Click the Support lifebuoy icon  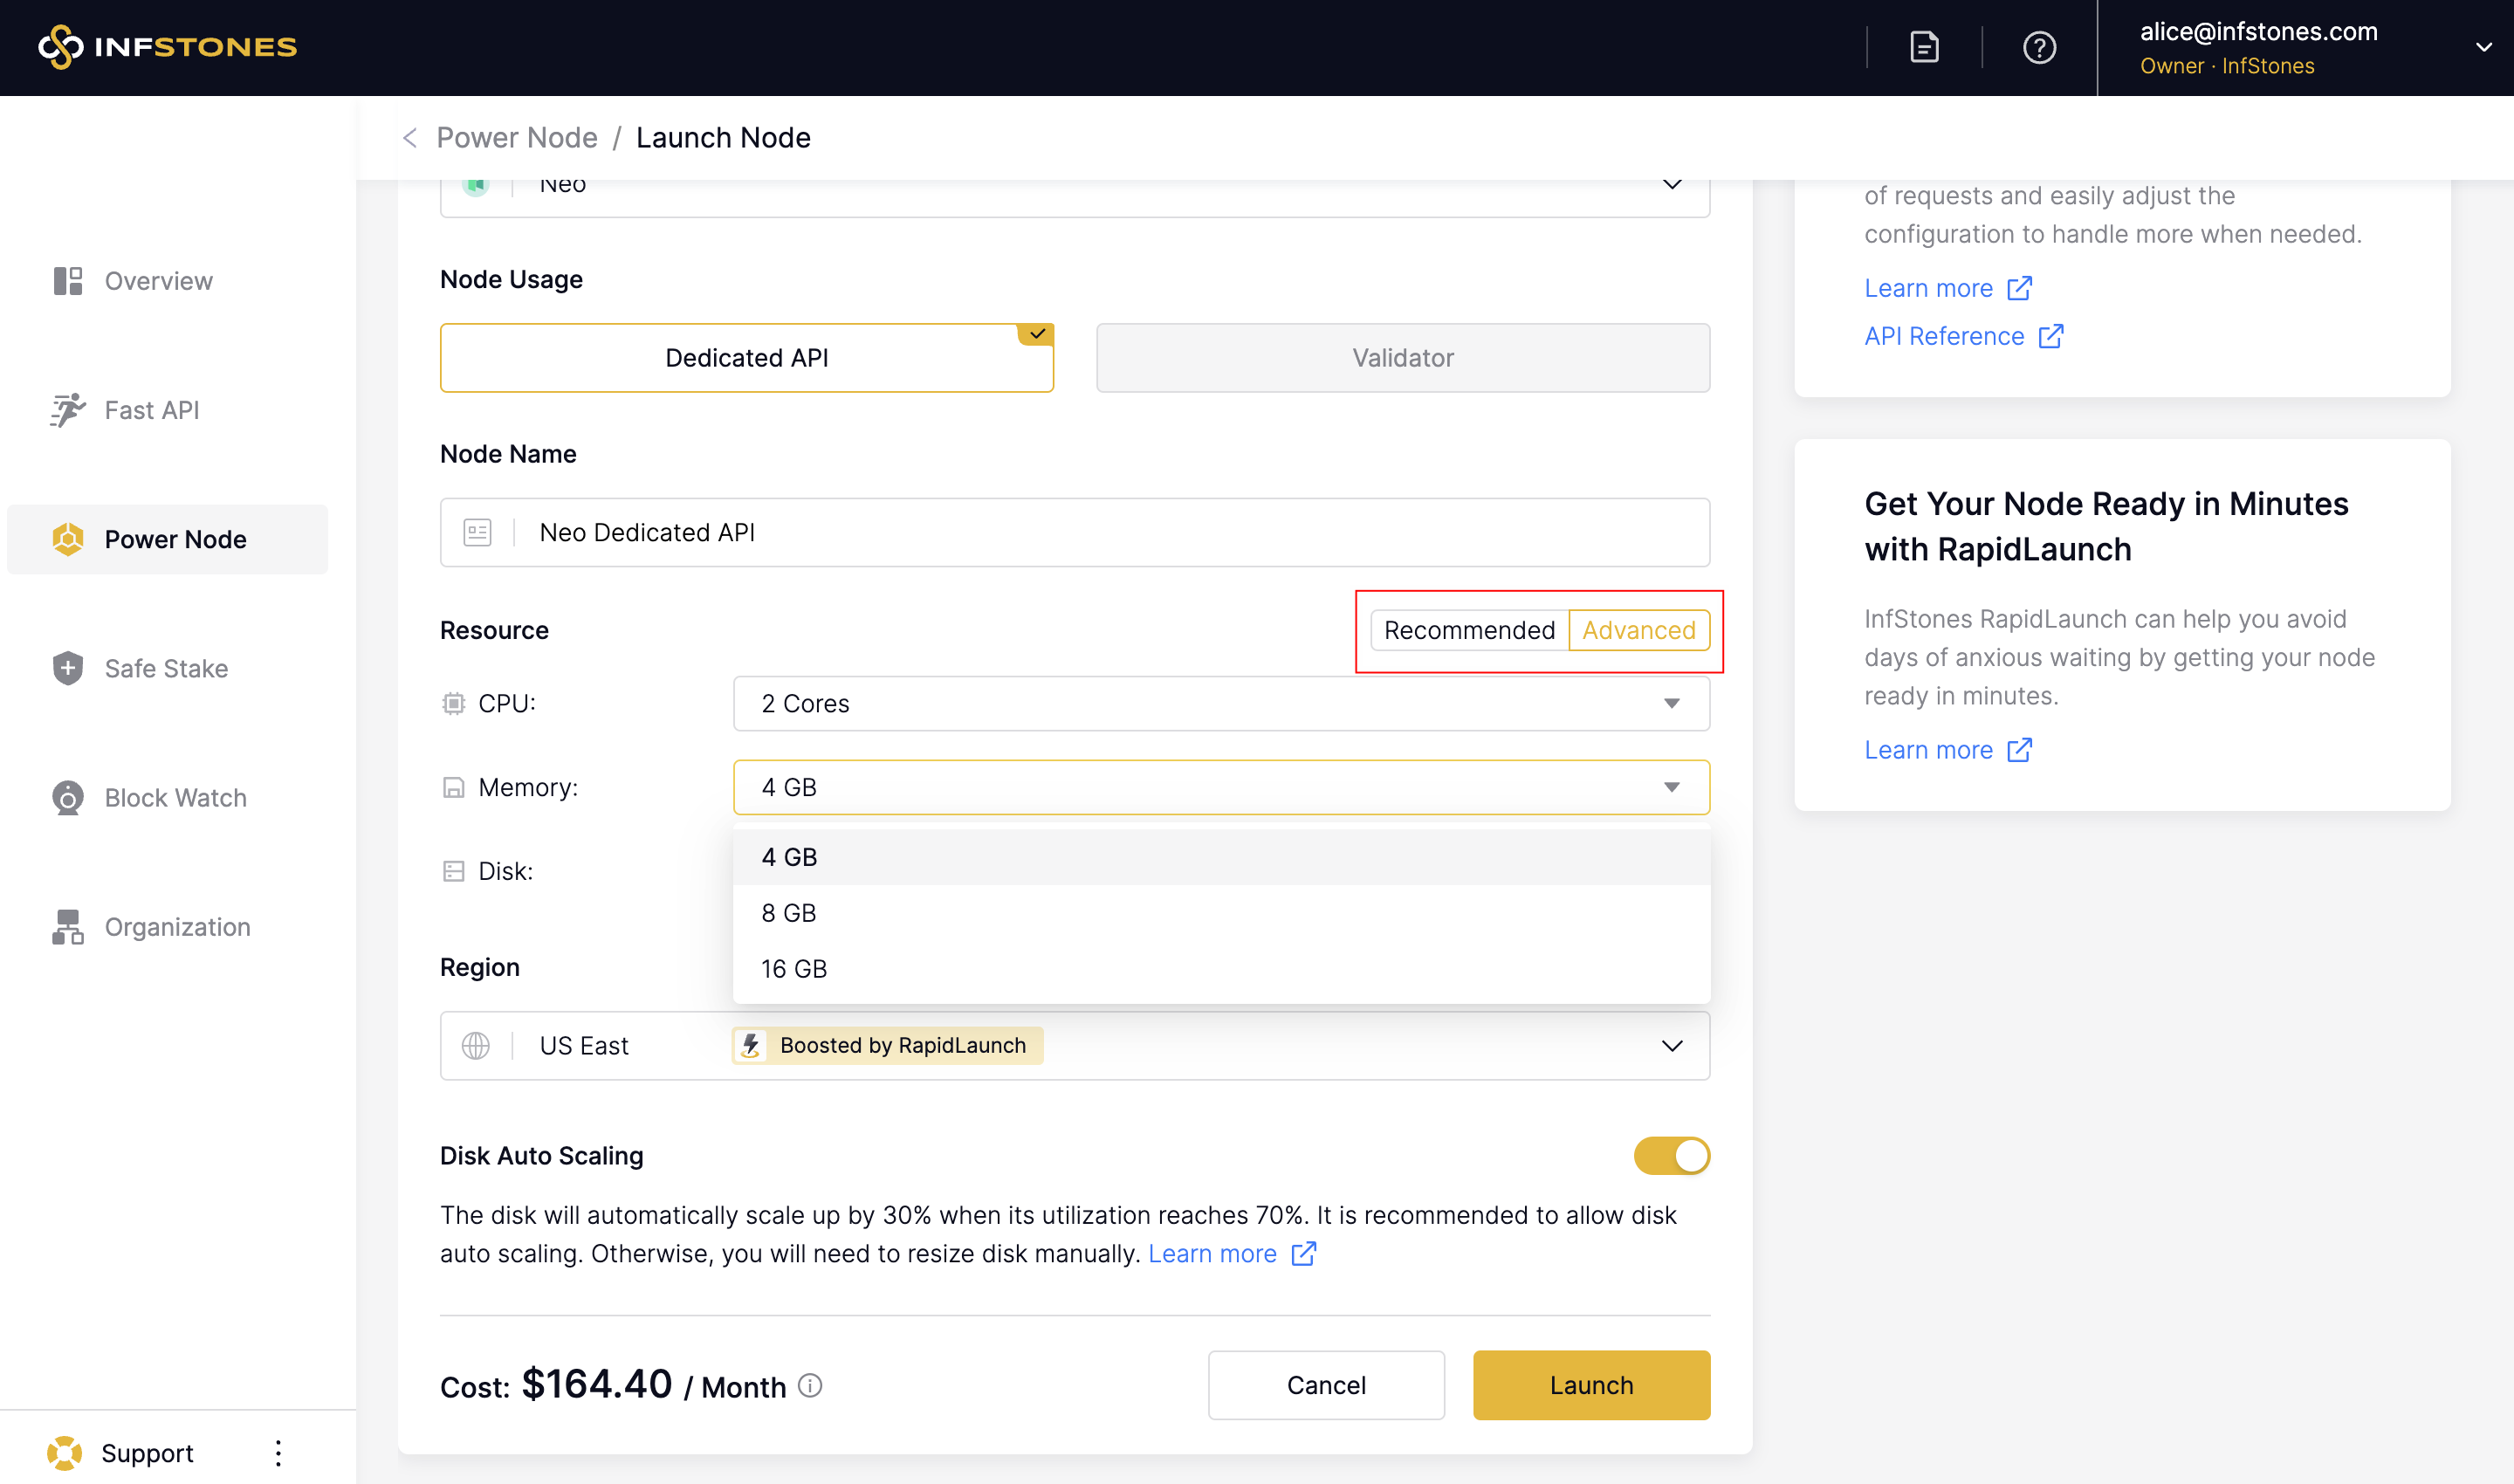pyautogui.click(x=65, y=1452)
